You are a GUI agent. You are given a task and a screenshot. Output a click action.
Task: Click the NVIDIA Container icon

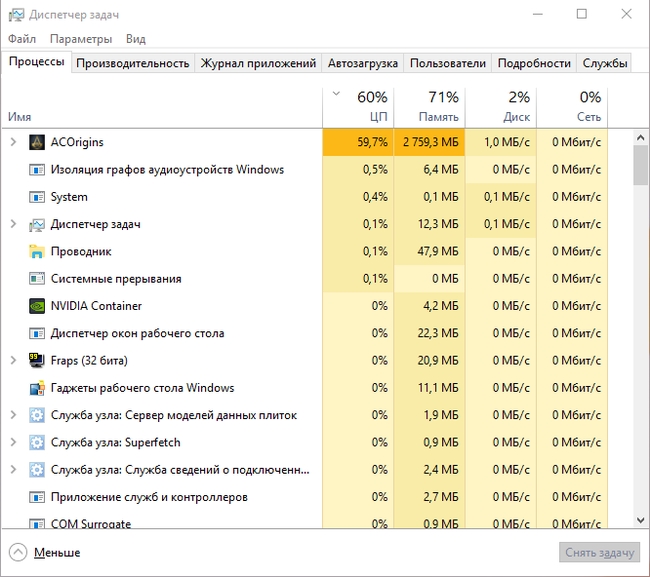tap(37, 306)
